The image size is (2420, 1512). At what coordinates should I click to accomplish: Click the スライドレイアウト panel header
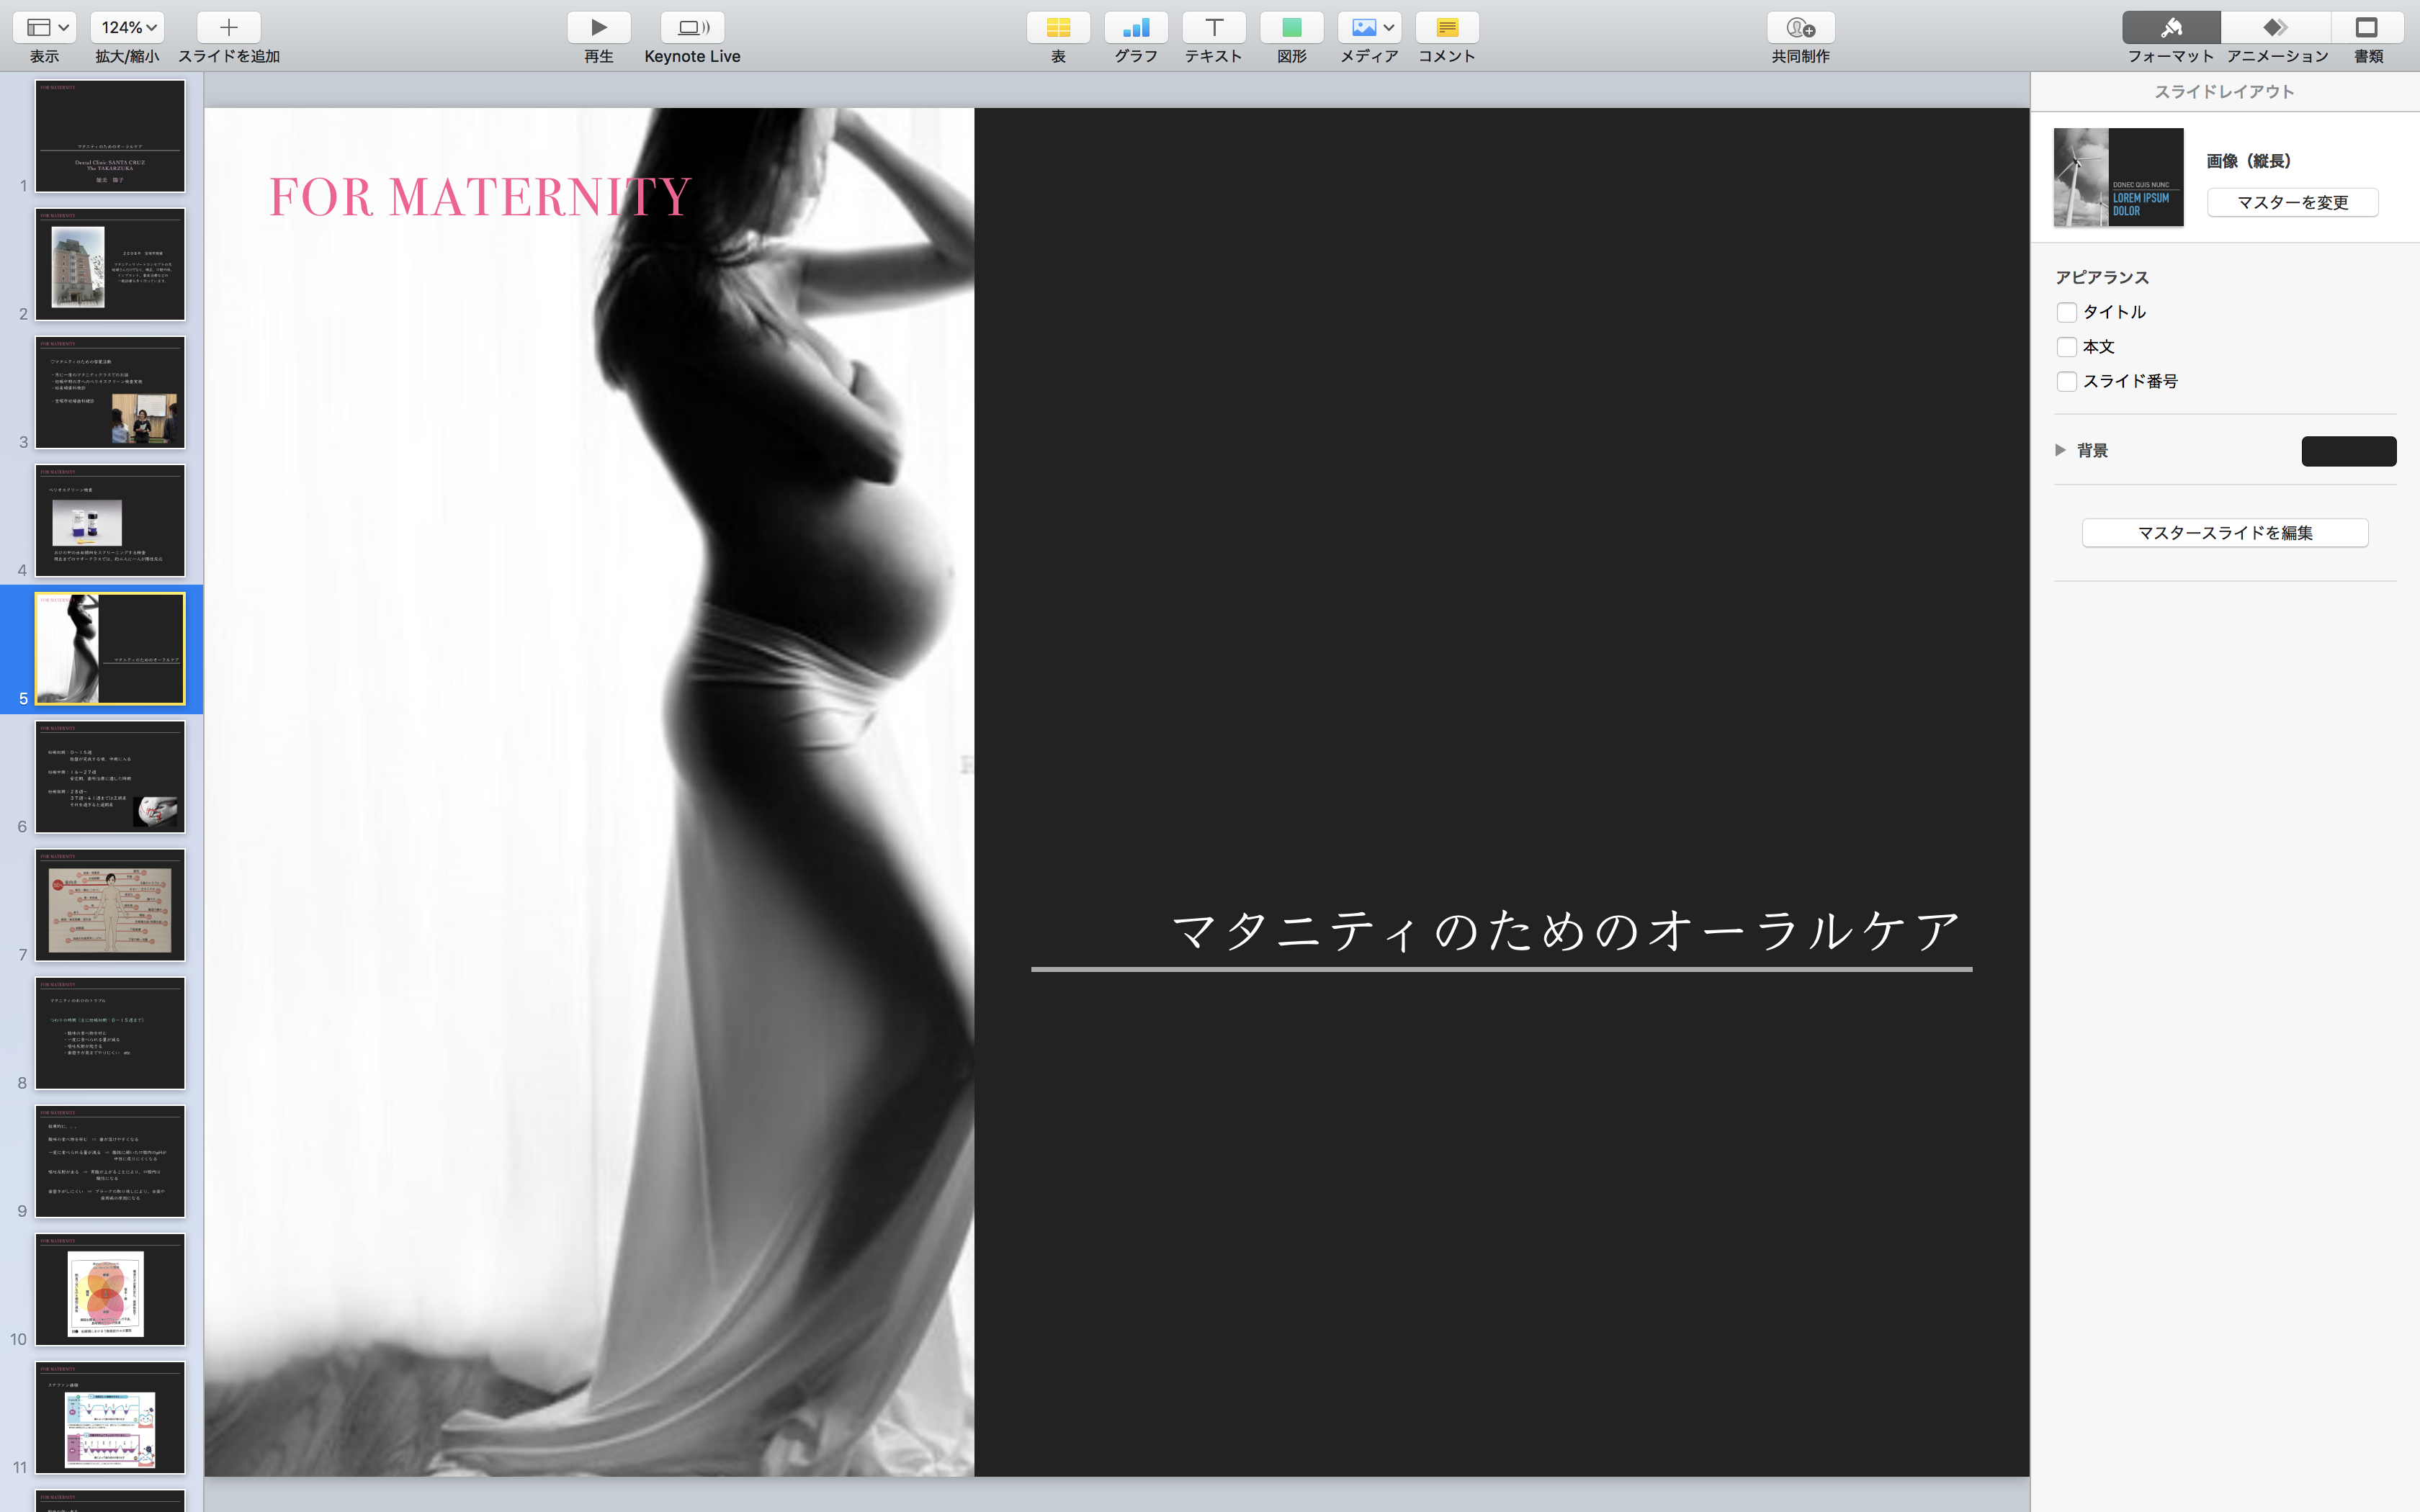[x=2225, y=92]
